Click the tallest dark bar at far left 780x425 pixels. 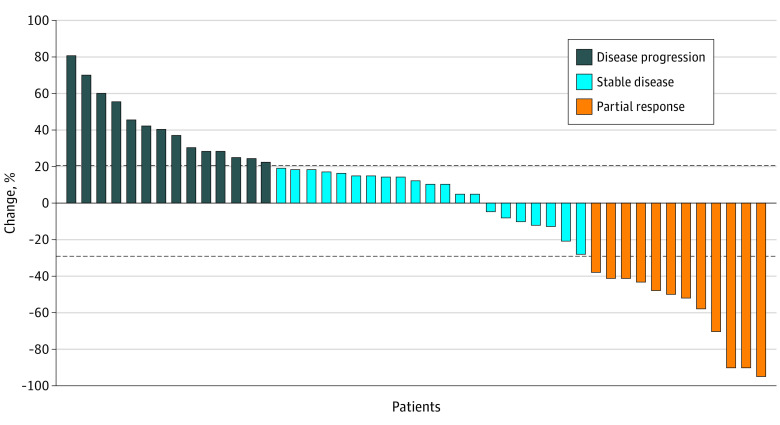tap(71, 129)
